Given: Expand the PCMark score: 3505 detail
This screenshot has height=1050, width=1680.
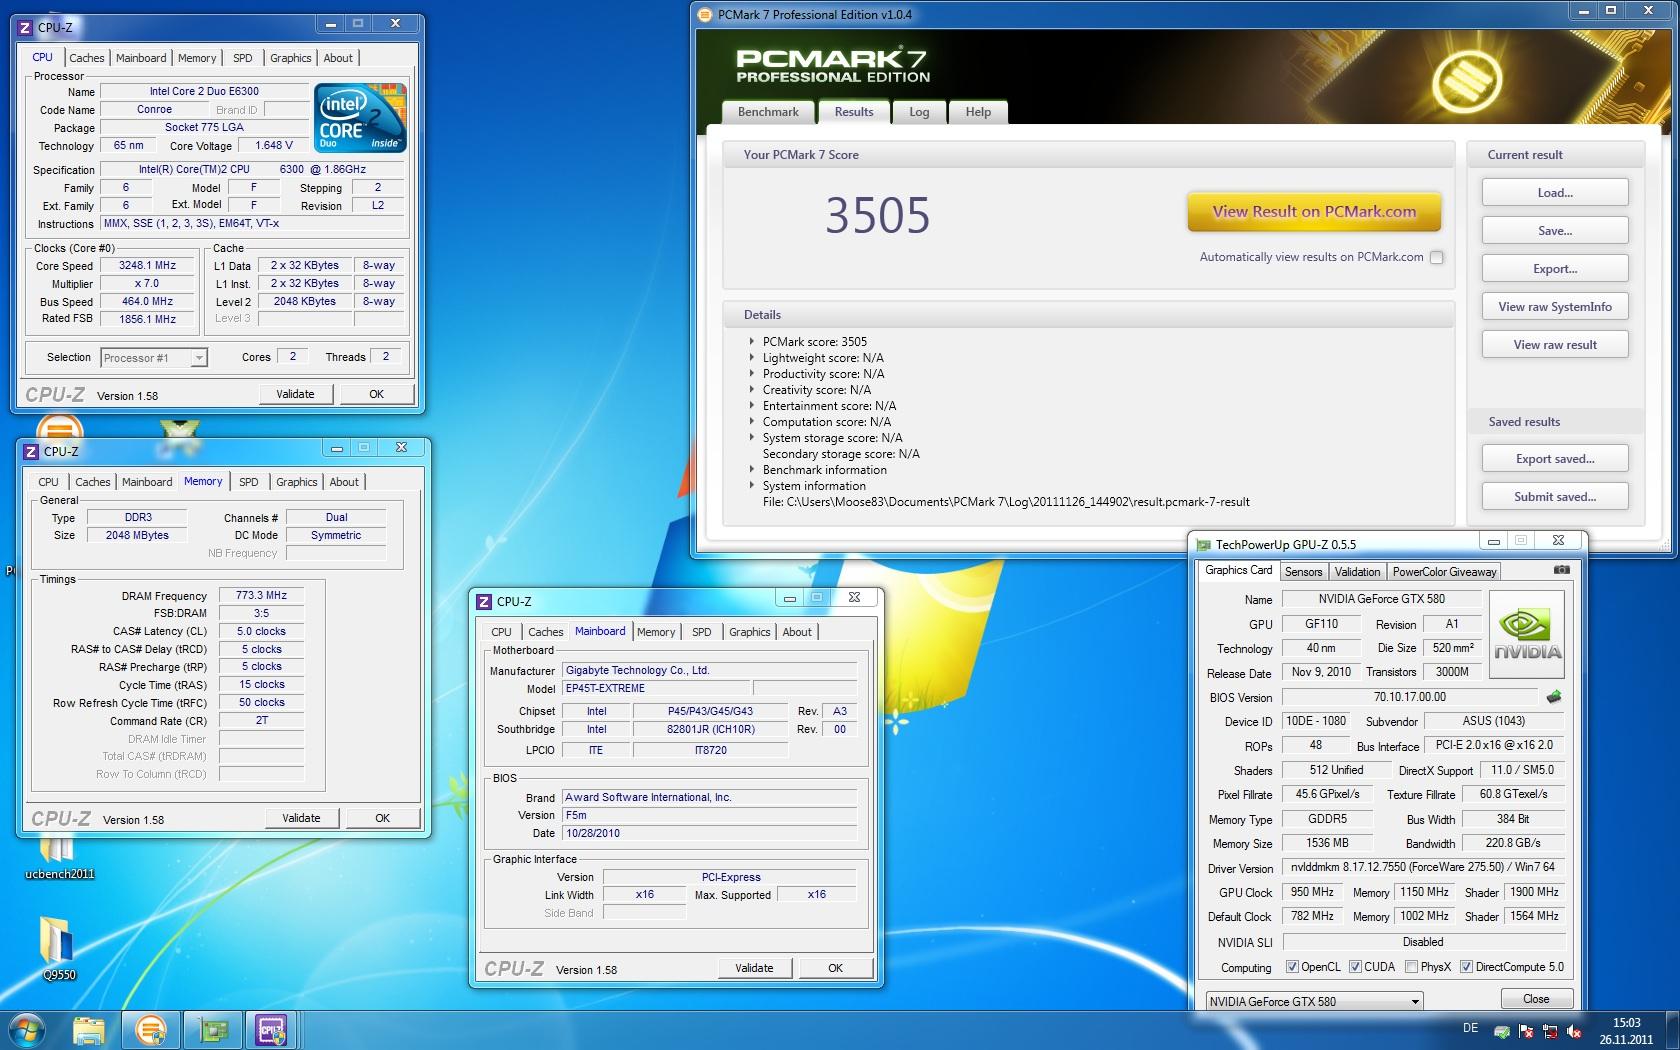Looking at the screenshot, I should click(752, 341).
